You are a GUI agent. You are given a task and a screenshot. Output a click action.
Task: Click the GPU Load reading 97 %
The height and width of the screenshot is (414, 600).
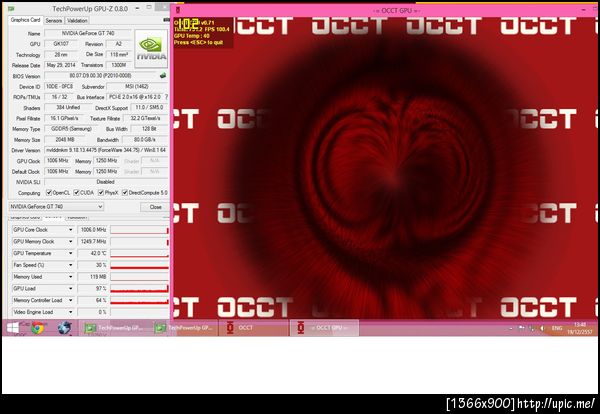click(93, 288)
